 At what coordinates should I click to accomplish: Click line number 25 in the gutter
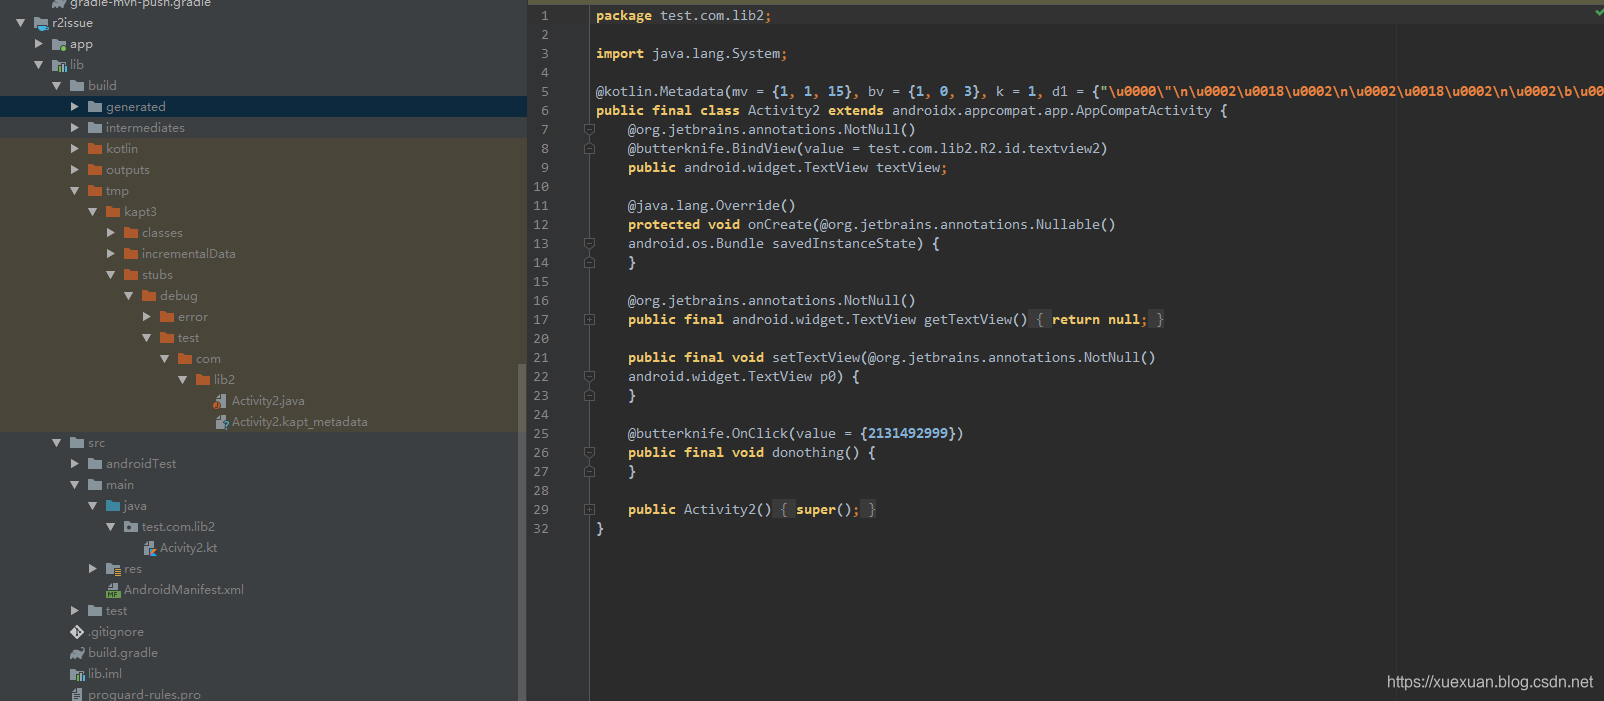pyautogui.click(x=541, y=434)
